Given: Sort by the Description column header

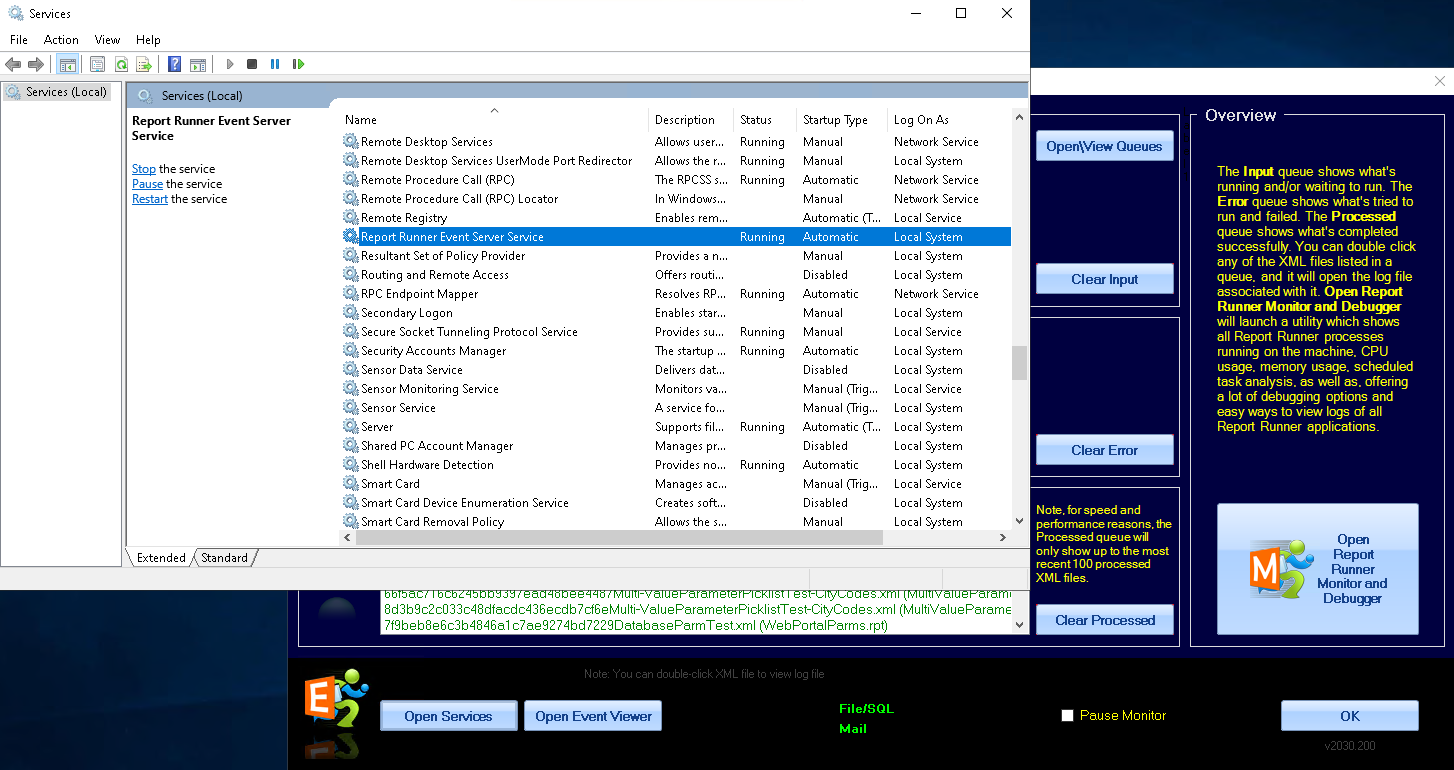Looking at the screenshot, I should pyautogui.click(x=691, y=120).
